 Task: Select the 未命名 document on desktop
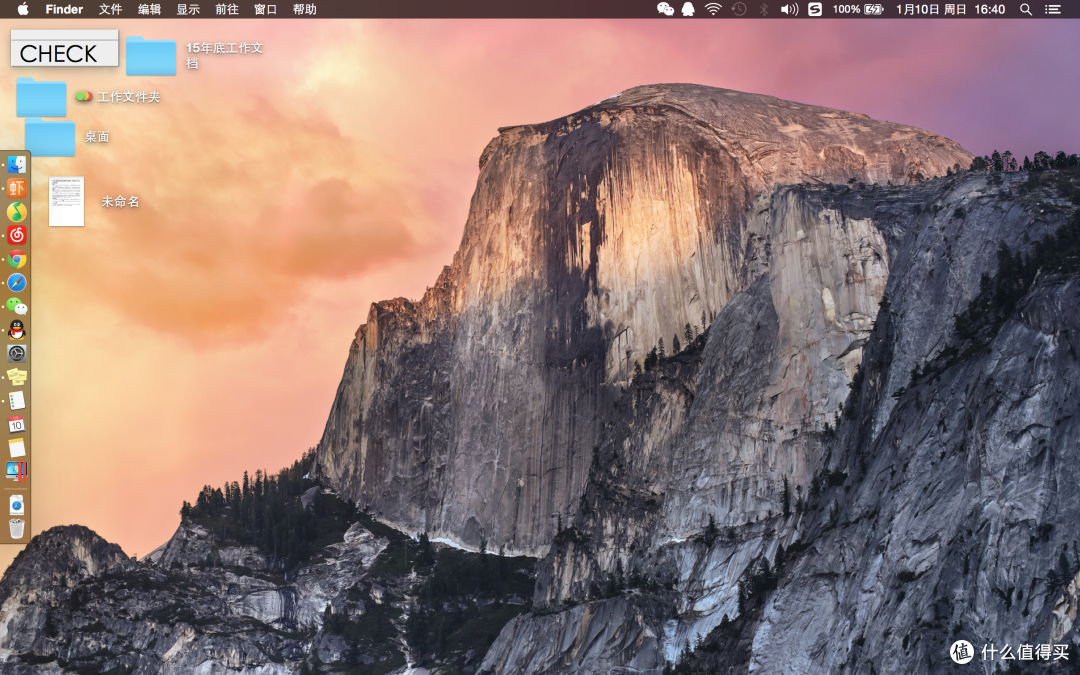pyautogui.click(x=67, y=201)
